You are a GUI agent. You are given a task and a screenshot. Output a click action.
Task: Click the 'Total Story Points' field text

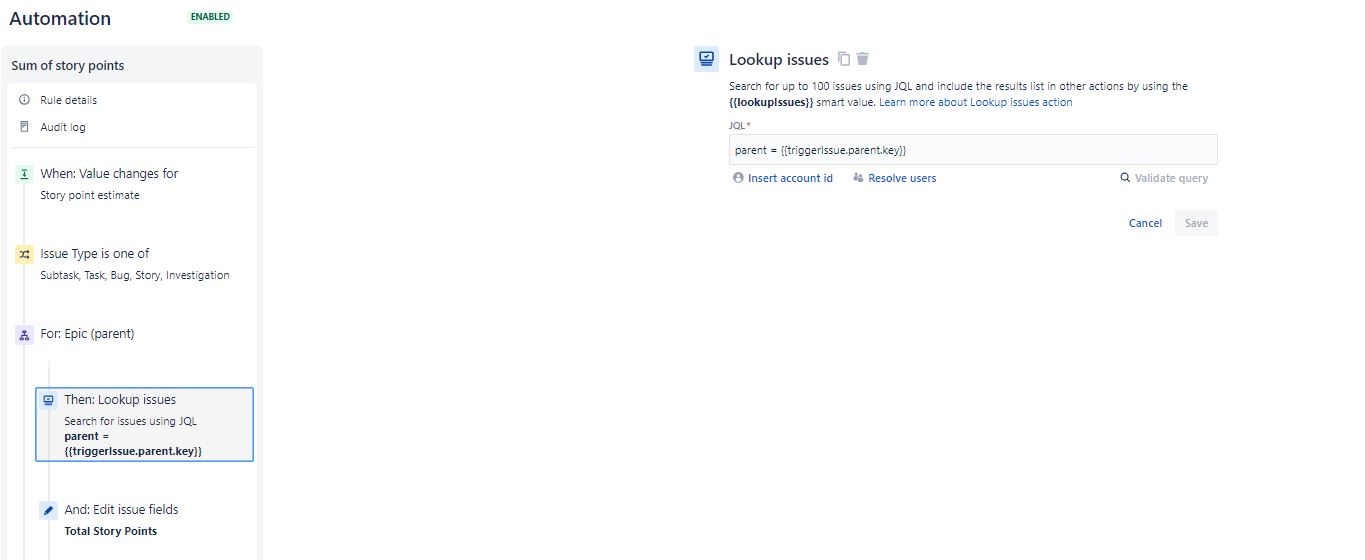tap(111, 531)
